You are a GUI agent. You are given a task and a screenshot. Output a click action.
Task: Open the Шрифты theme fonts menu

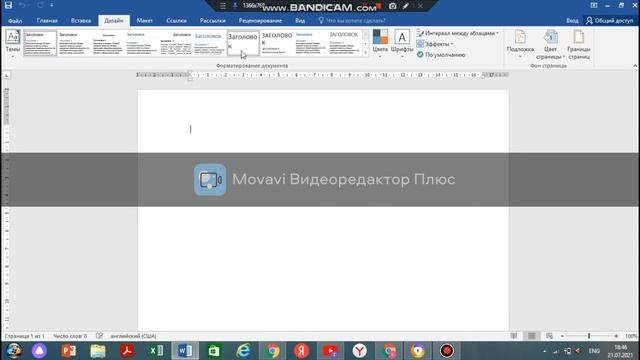coord(402,43)
